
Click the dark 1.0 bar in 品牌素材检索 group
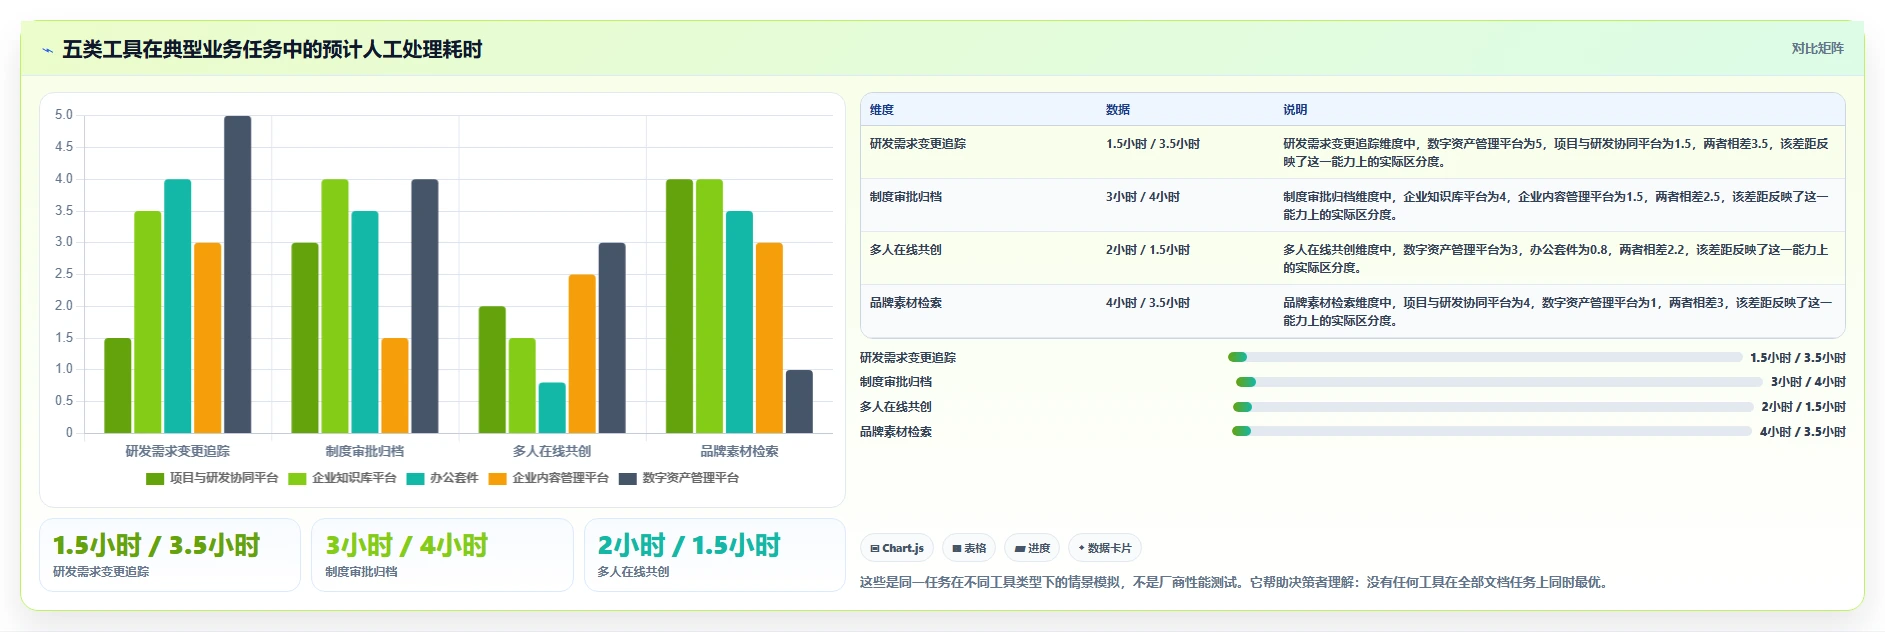point(799,402)
